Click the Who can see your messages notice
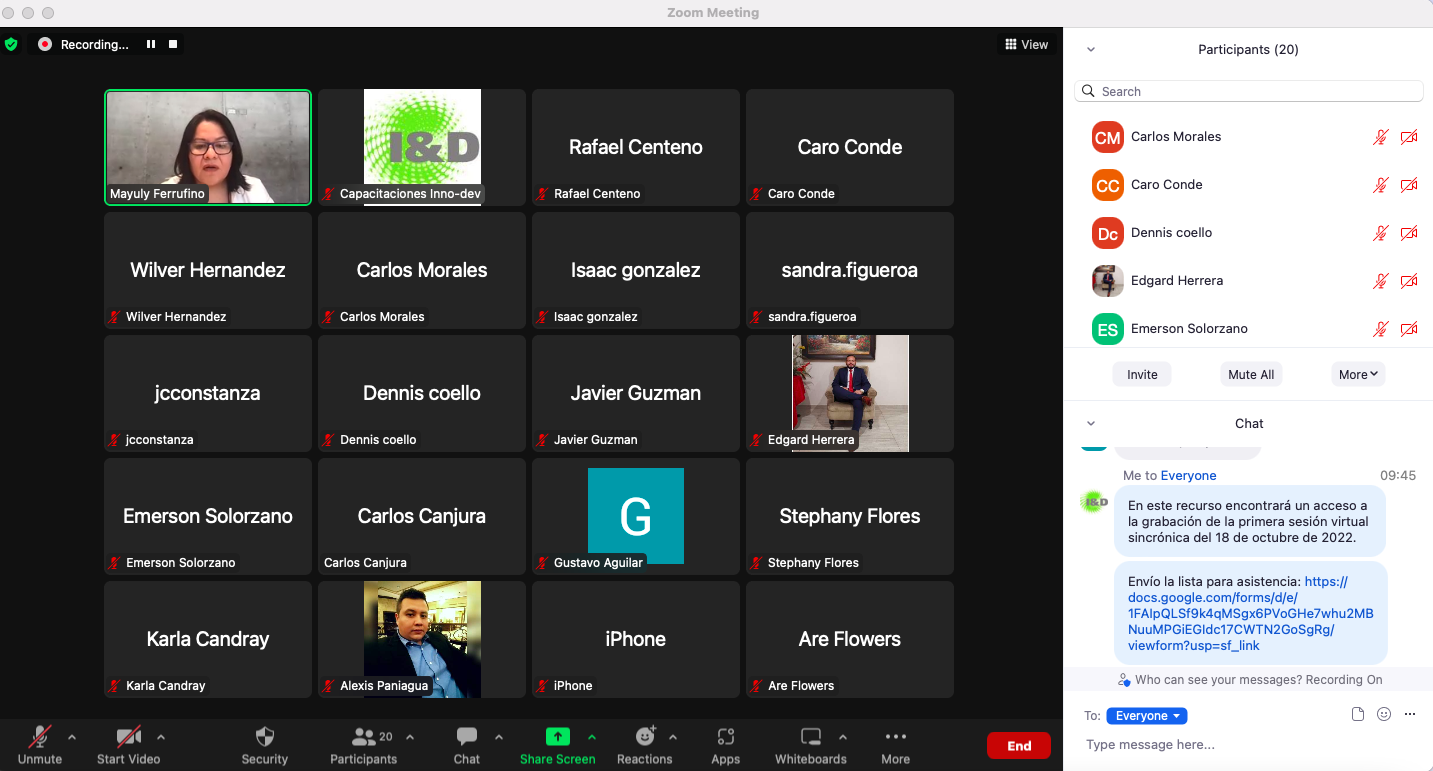This screenshot has width=1433, height=771. point(1250,680)
